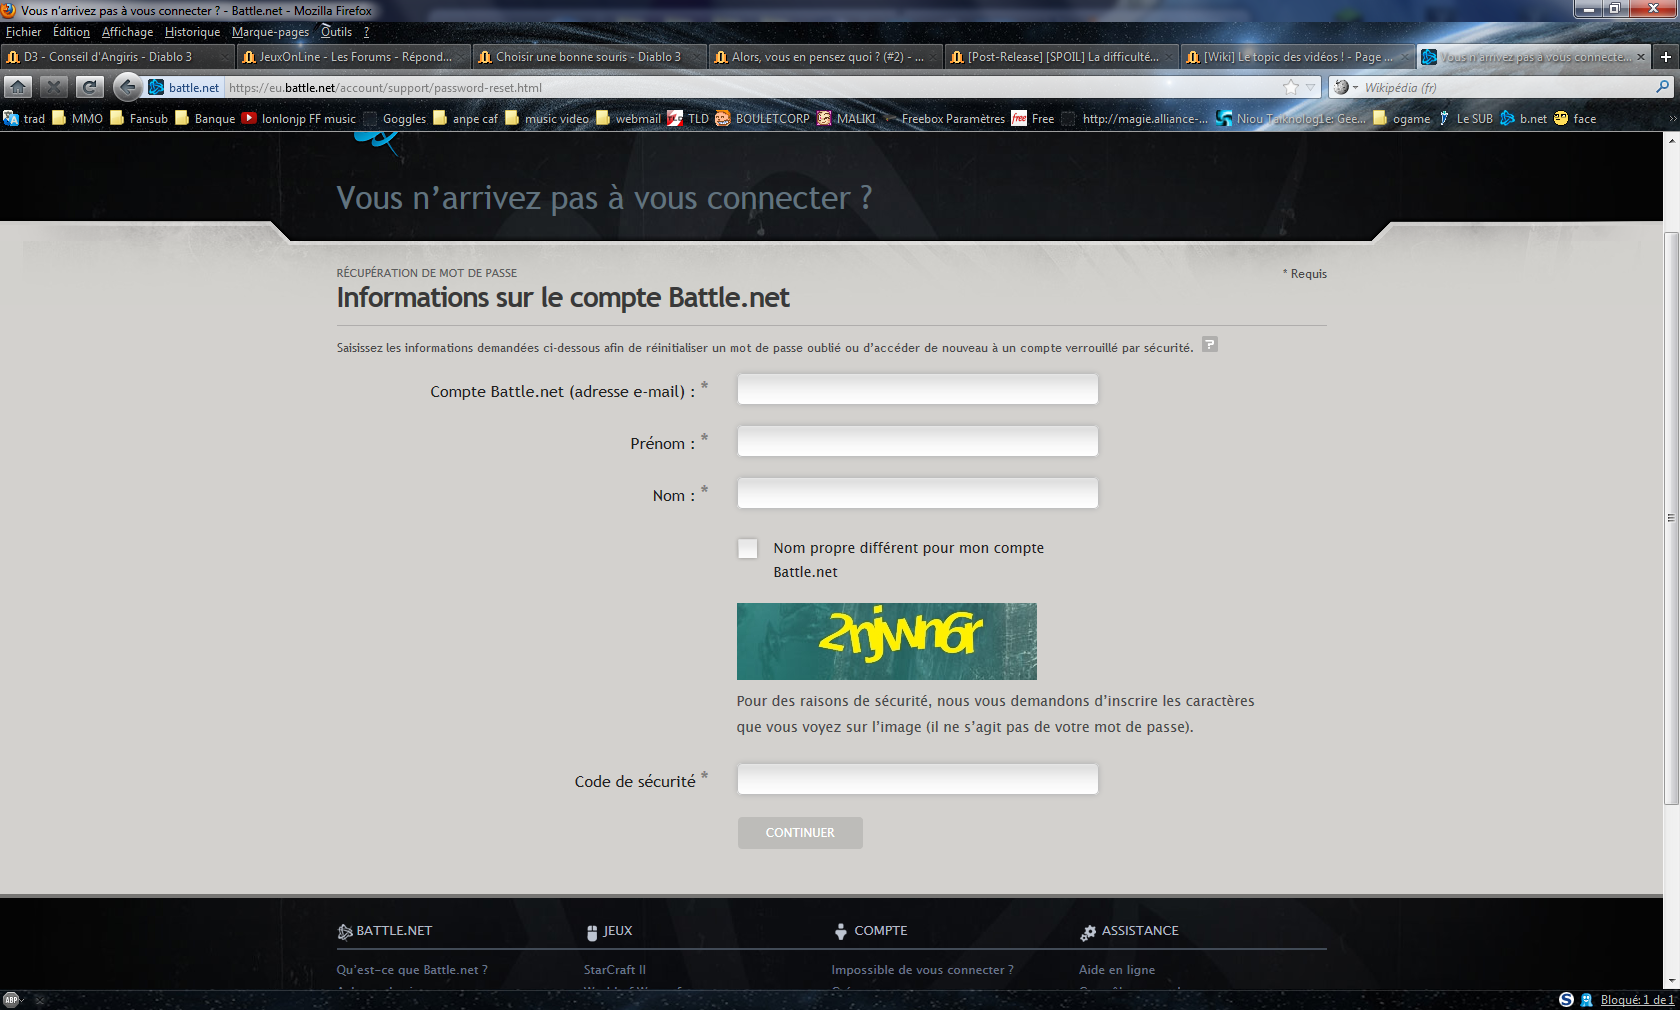Open the Banque bookmark folder
The width and height of the screenshot is (1680, 1010).
[x=205, y=118]
